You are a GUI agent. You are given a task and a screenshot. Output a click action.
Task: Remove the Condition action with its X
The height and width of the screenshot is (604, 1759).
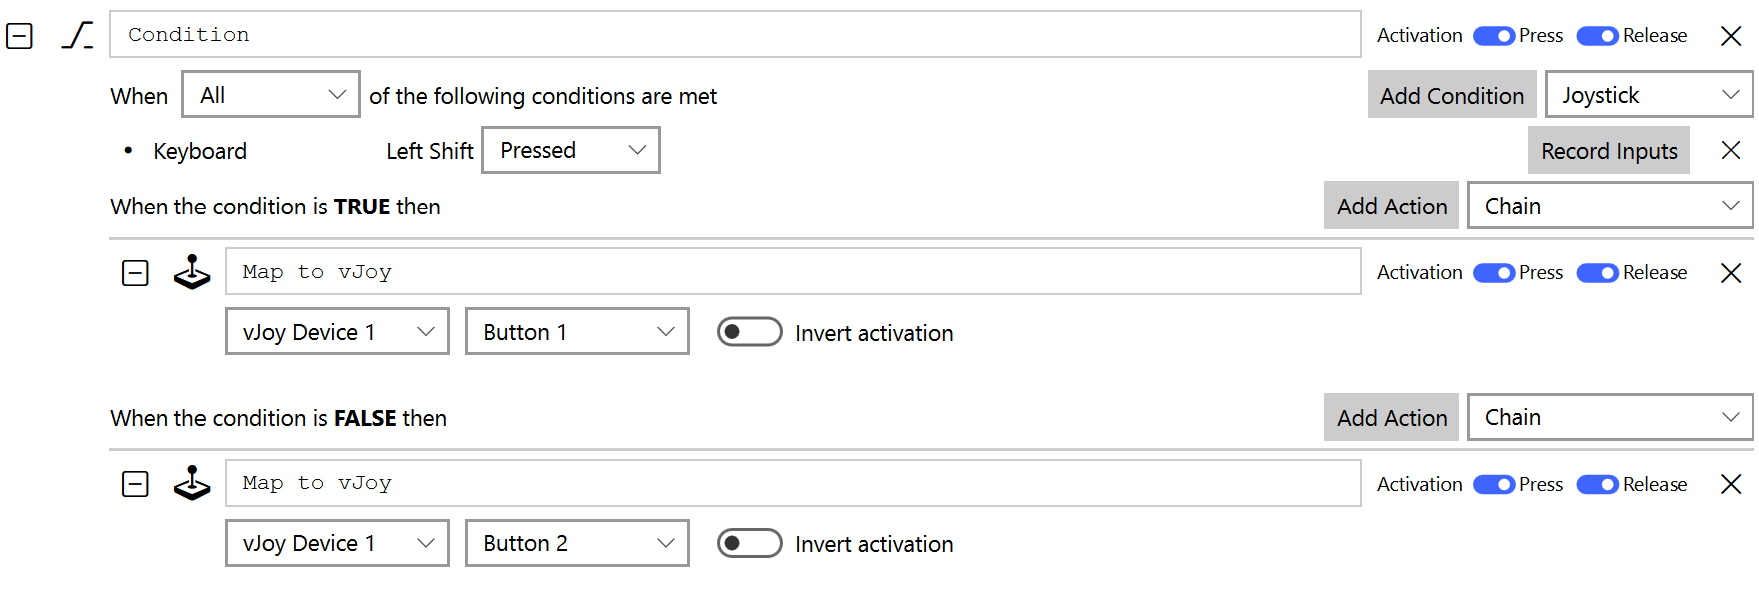tap(1730, 36)
